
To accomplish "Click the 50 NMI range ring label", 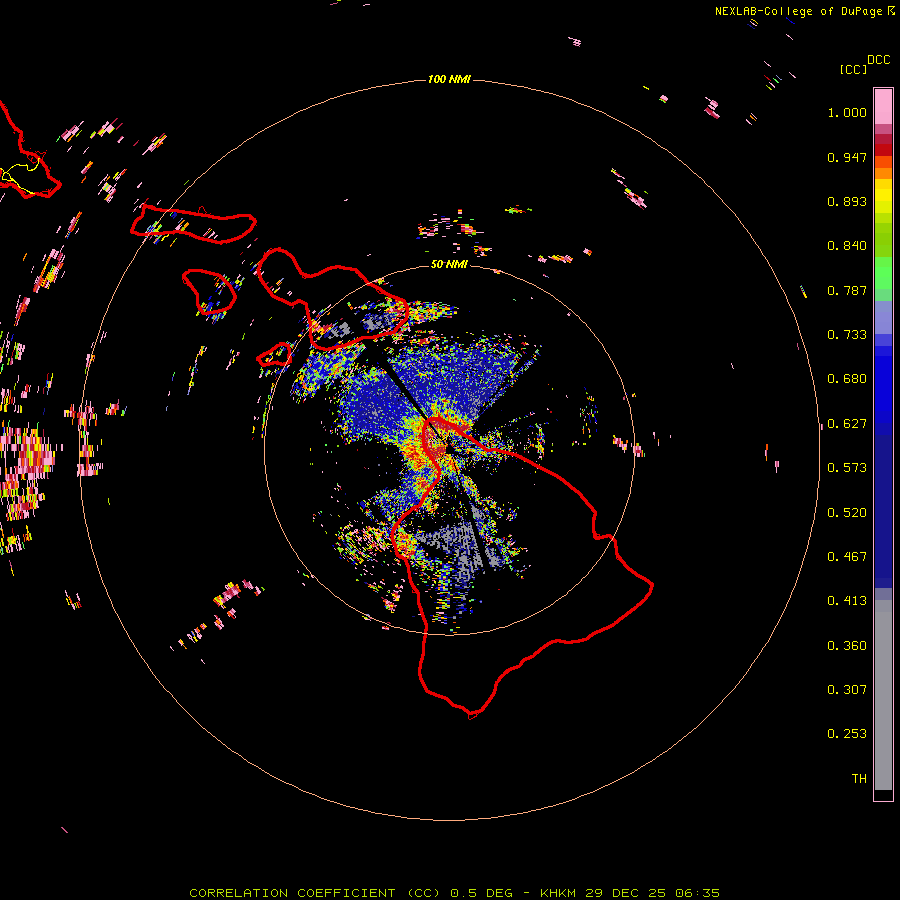I will click(x=449, y=264).
